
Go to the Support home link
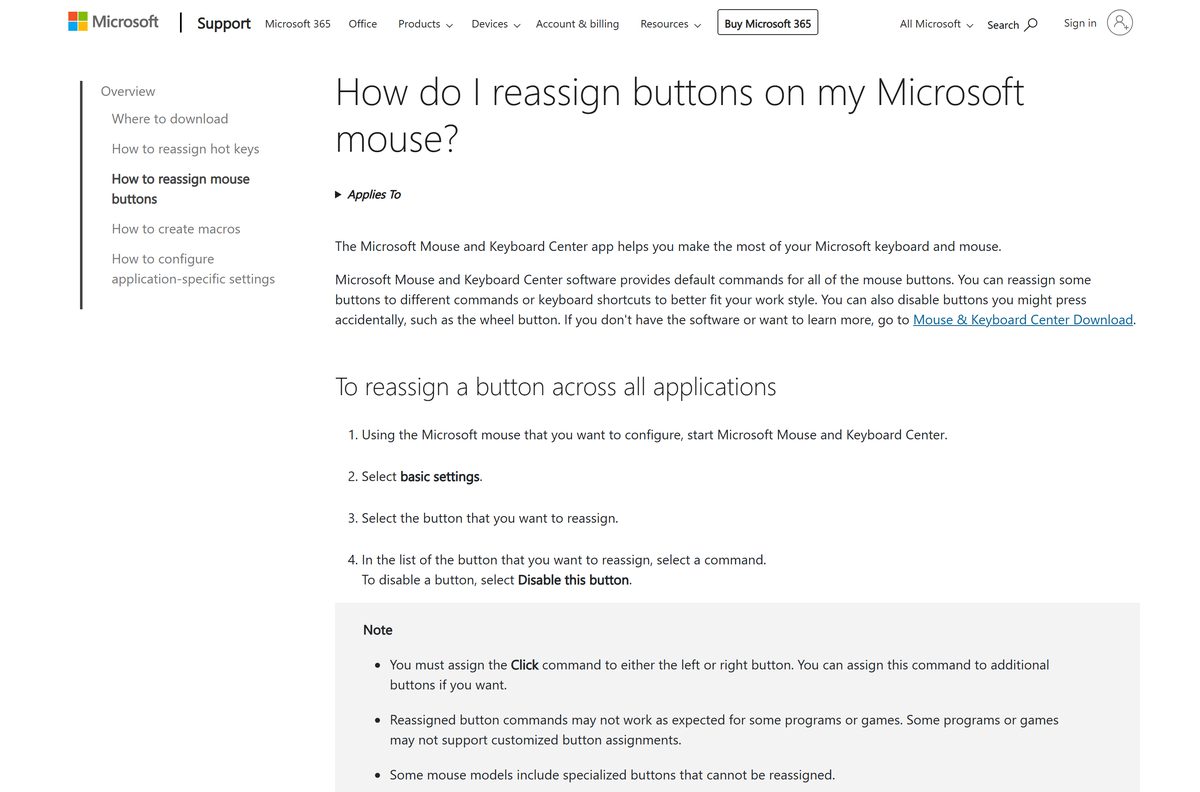pos(224,23)
